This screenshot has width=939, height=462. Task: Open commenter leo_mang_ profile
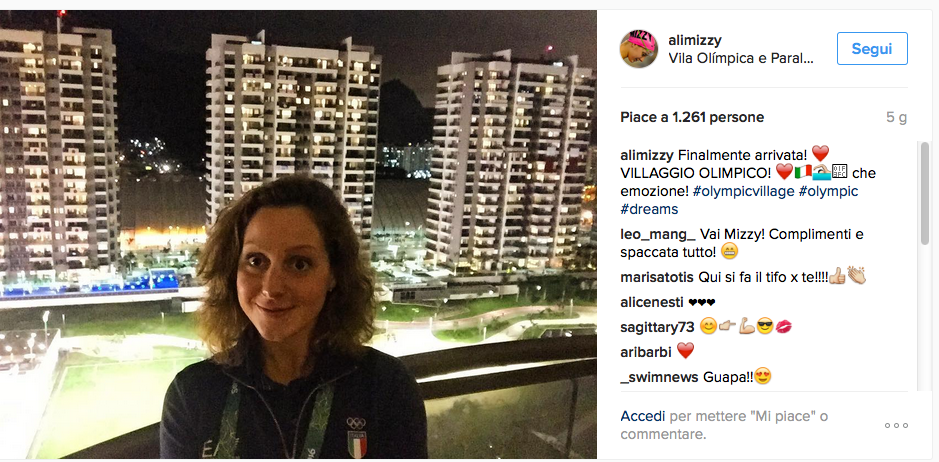(x=658, y=234)
